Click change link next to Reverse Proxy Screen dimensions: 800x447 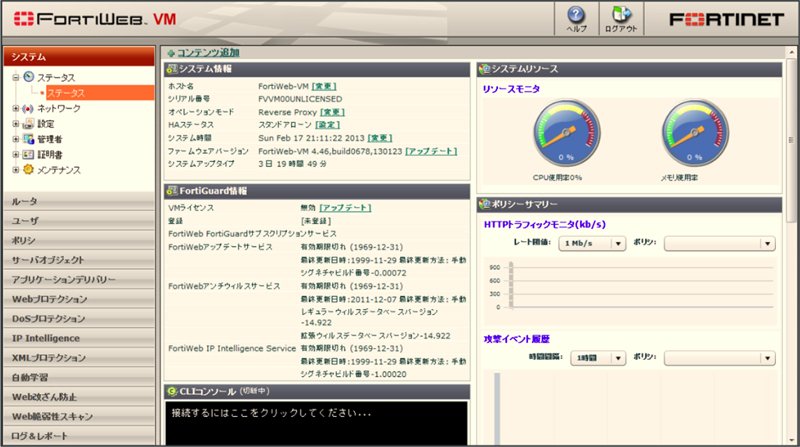pyautogui.click(x=332, y=112)
